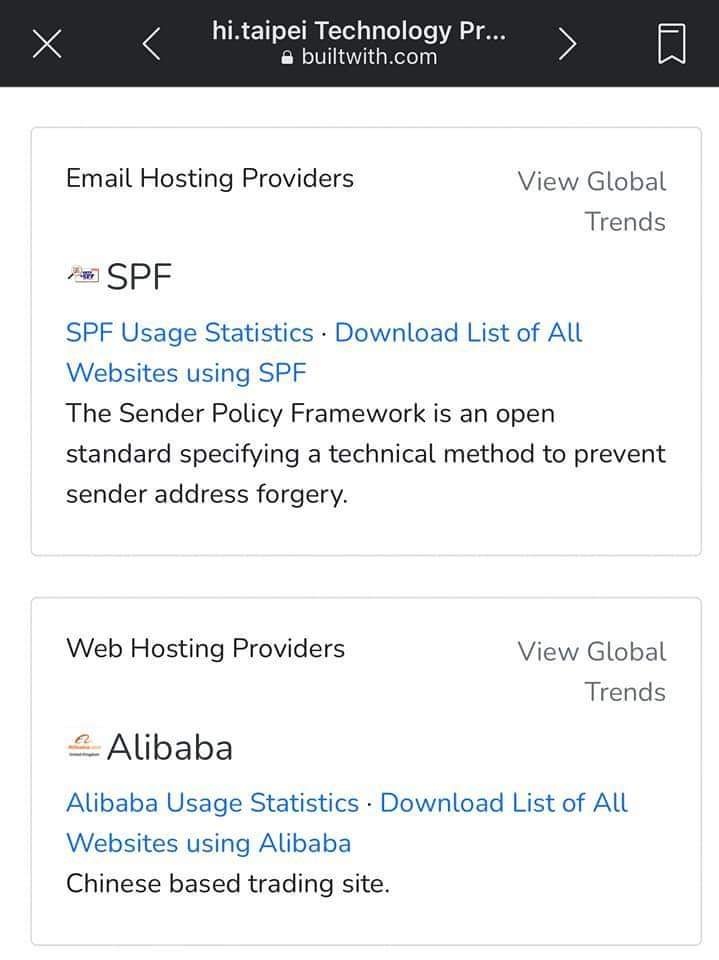Tap the Alibaba logo icon
The width and height of the screenshot is (719, 960).
point(83,746)
